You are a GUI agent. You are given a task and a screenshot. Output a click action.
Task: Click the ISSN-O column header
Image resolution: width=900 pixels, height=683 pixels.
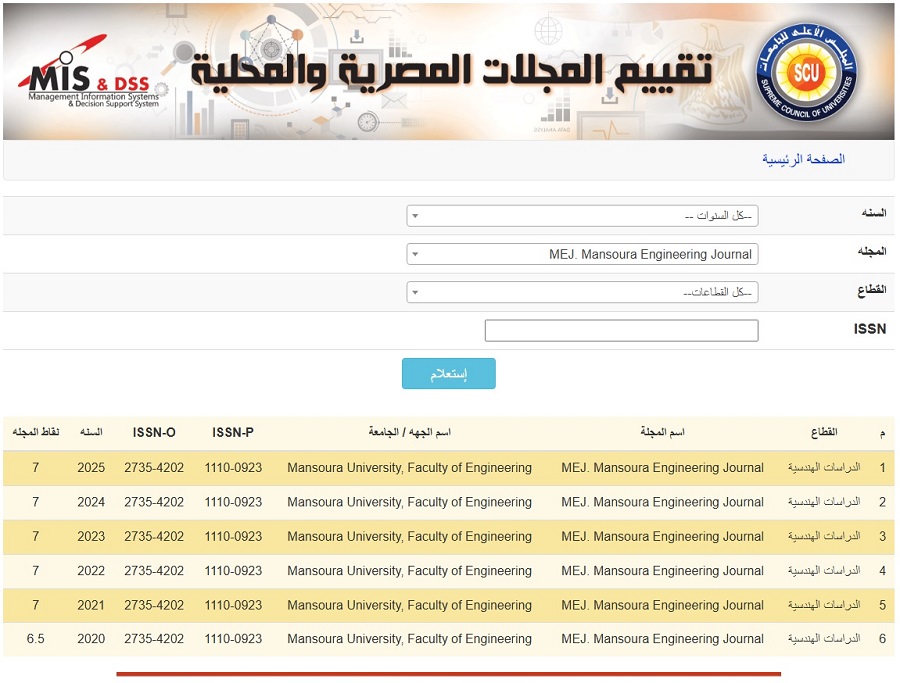154,433
